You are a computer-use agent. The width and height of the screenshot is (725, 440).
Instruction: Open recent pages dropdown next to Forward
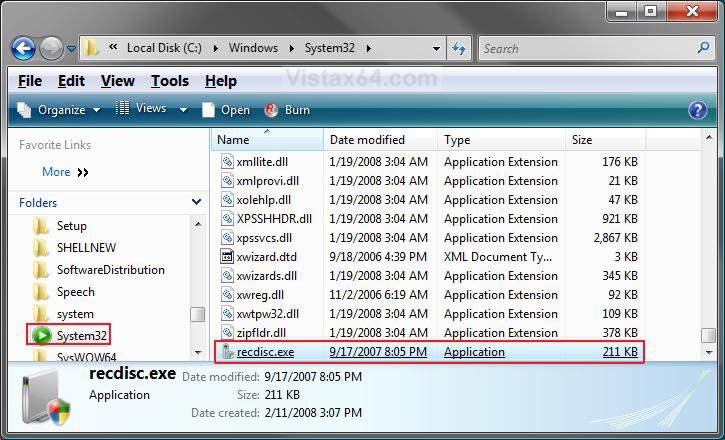click(71, 48)
